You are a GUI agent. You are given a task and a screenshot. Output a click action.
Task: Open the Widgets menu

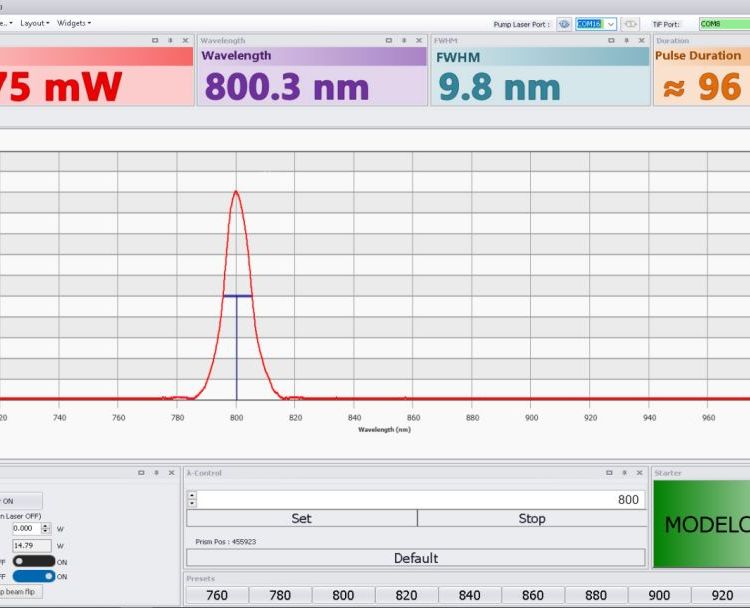point(74,23)
